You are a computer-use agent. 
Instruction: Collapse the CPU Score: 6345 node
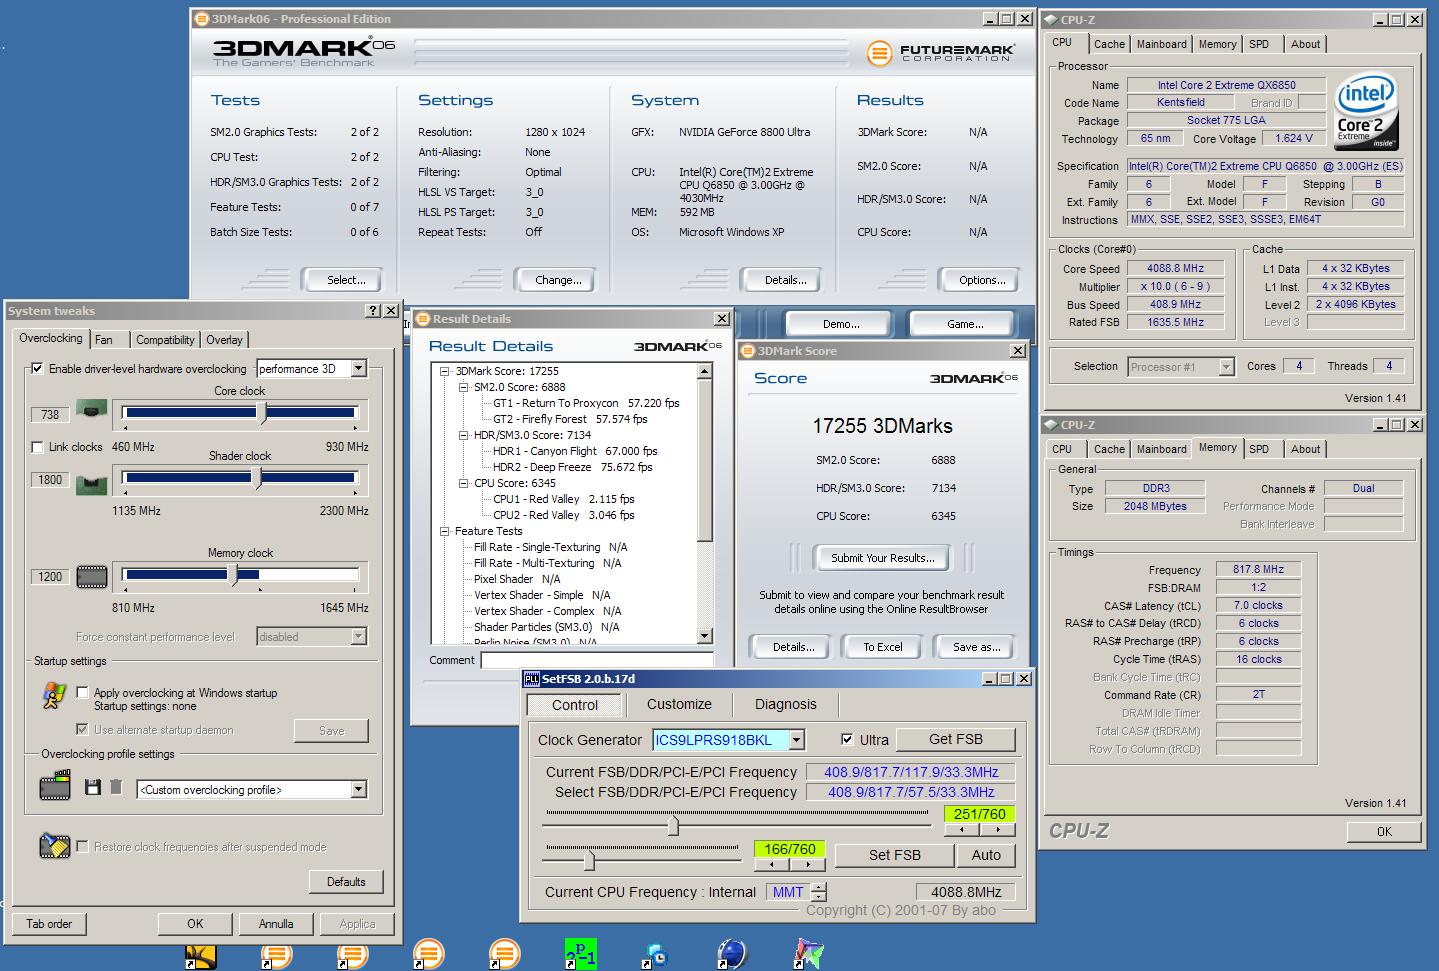click(464, 483)
